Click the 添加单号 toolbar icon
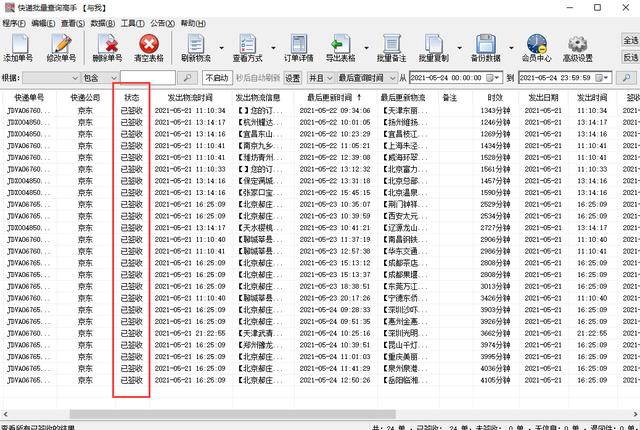This screenshot has width=640, height=430. pos(19,48)
